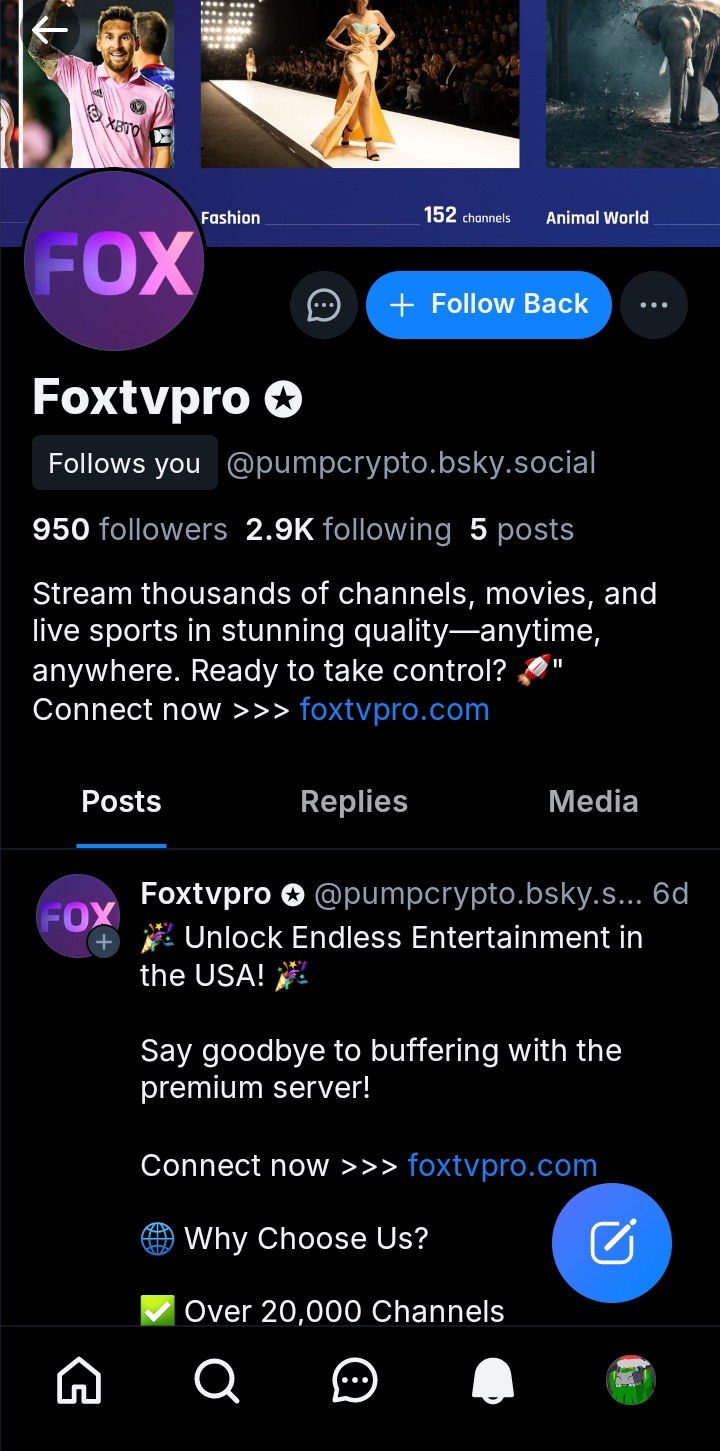Switch to the Media tab
Viewport: 720px width, 1451px height.
pyautogui.click(x=593, y=802)
